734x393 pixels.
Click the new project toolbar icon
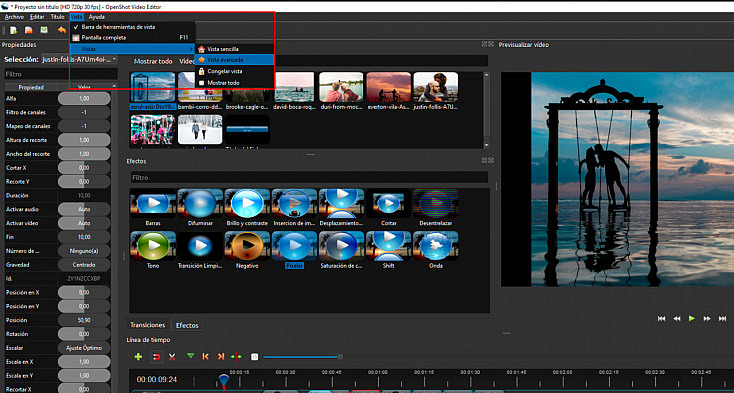coord(14,30)
